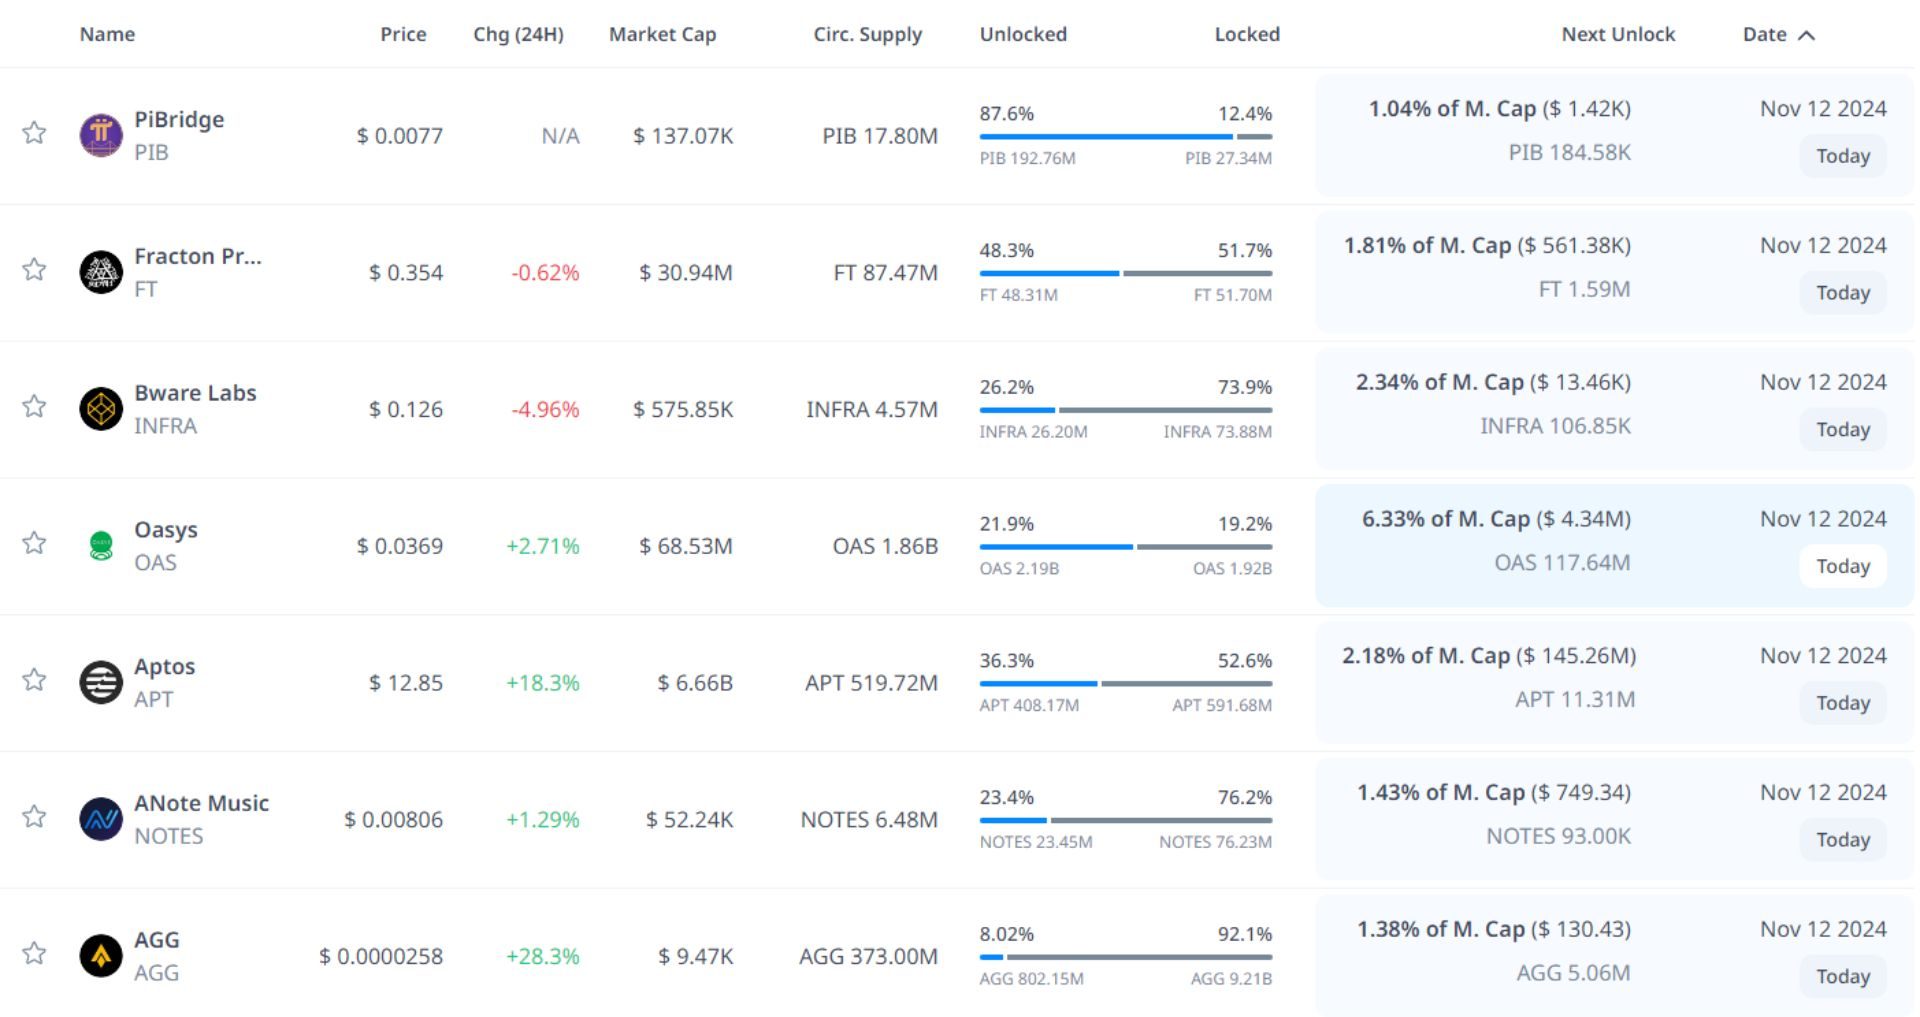Click the PiBridge token logo icon
Image resolution: width=1920 pixels, height=1017 pixels.
(101, 135)
